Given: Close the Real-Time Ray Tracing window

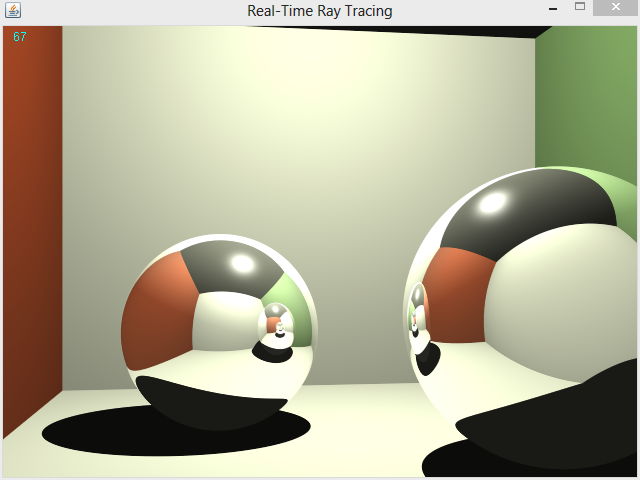Looking at the screenshot, I should pos(616,7).
